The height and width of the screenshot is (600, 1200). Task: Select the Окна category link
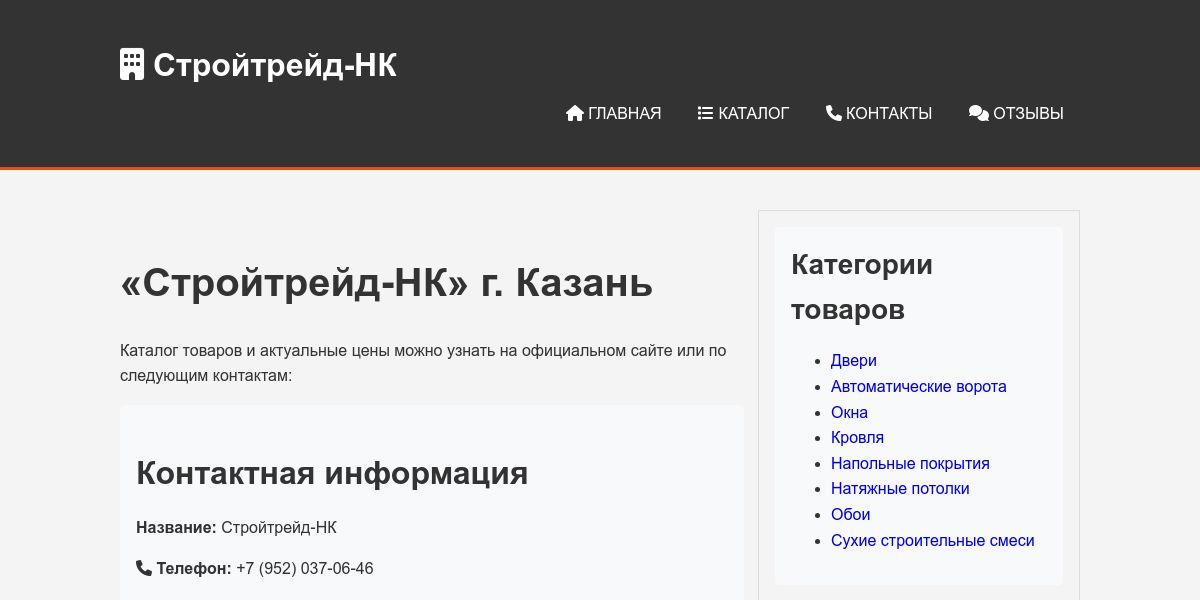[x=850, y=412]
